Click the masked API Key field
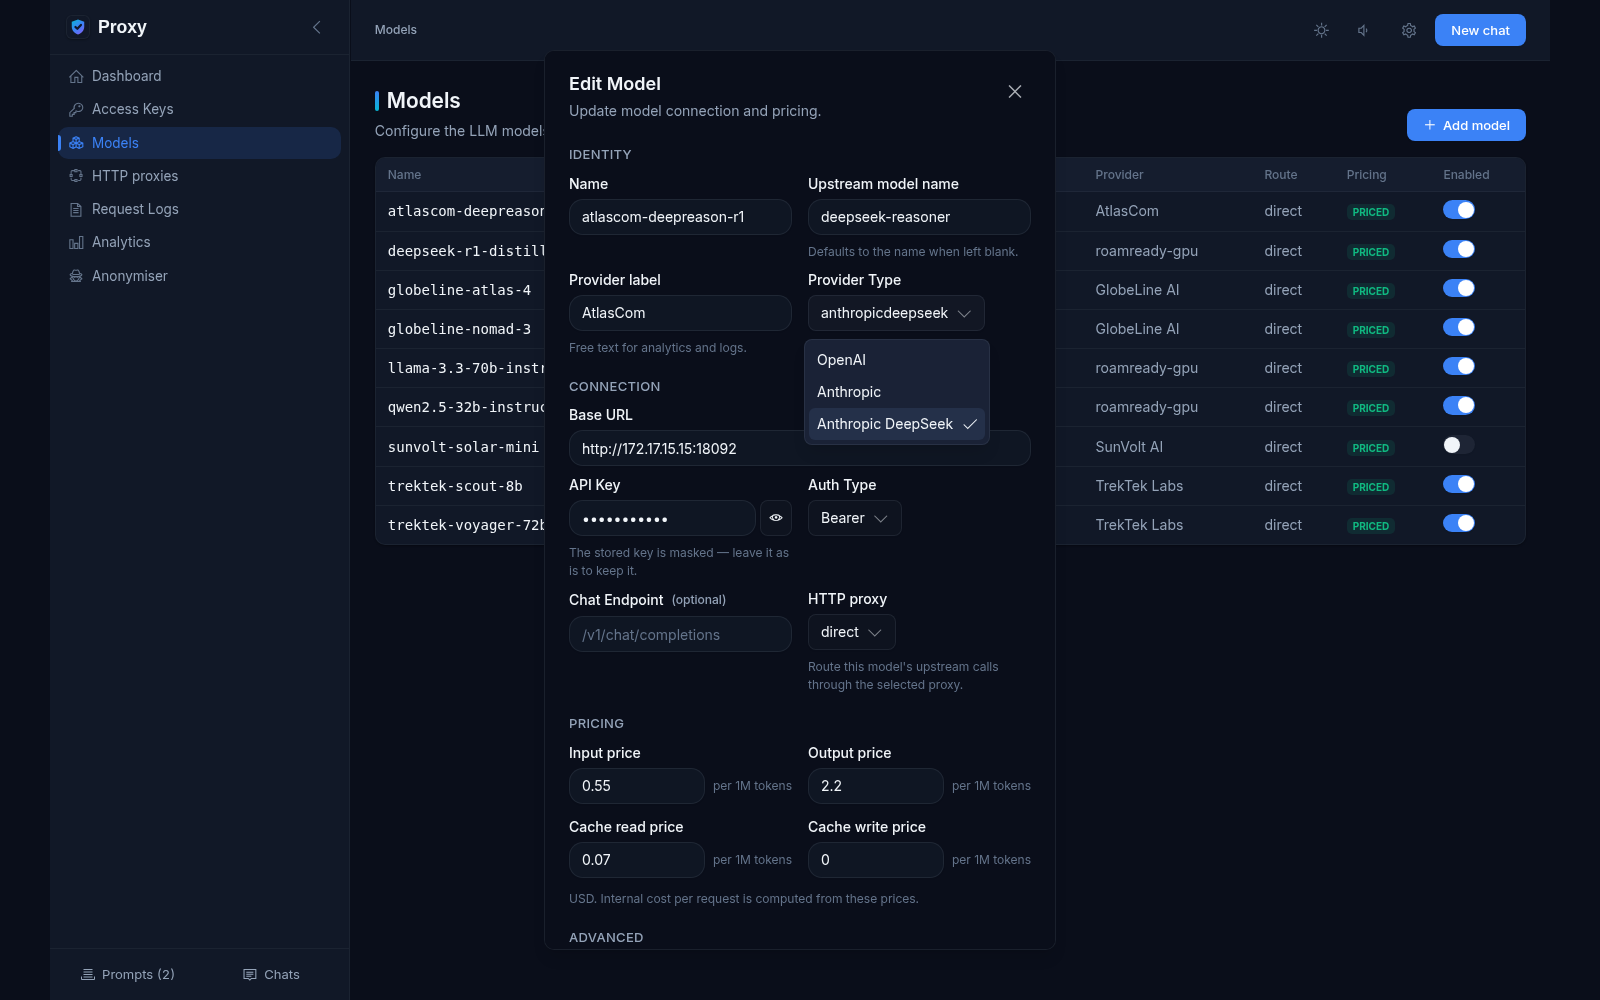The width and height of the screenshot is (1600, 1000). pos(662,518)
